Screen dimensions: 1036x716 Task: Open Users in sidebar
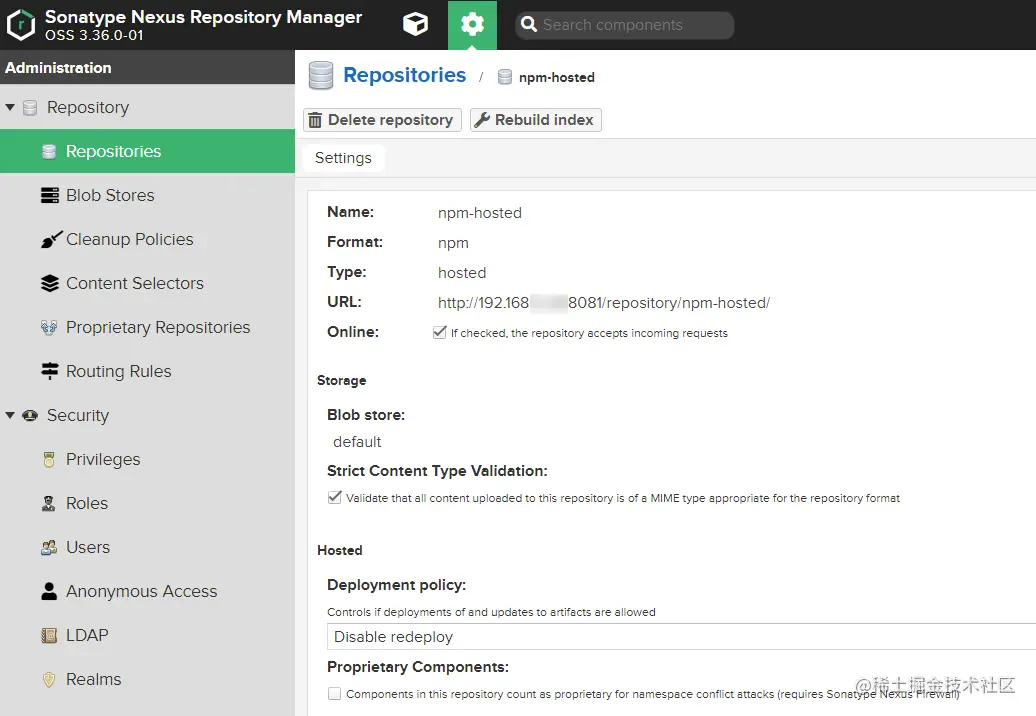point(147,548)
